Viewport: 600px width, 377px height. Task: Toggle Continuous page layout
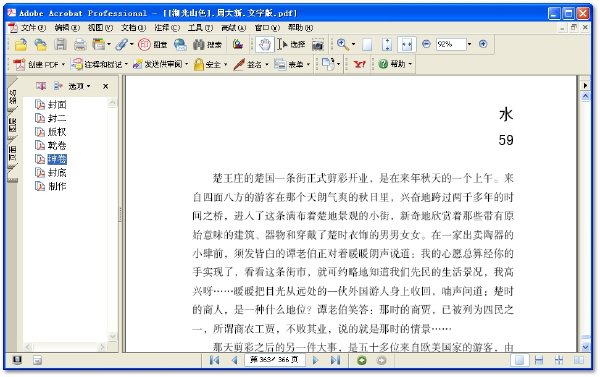[x=539, y=360]
